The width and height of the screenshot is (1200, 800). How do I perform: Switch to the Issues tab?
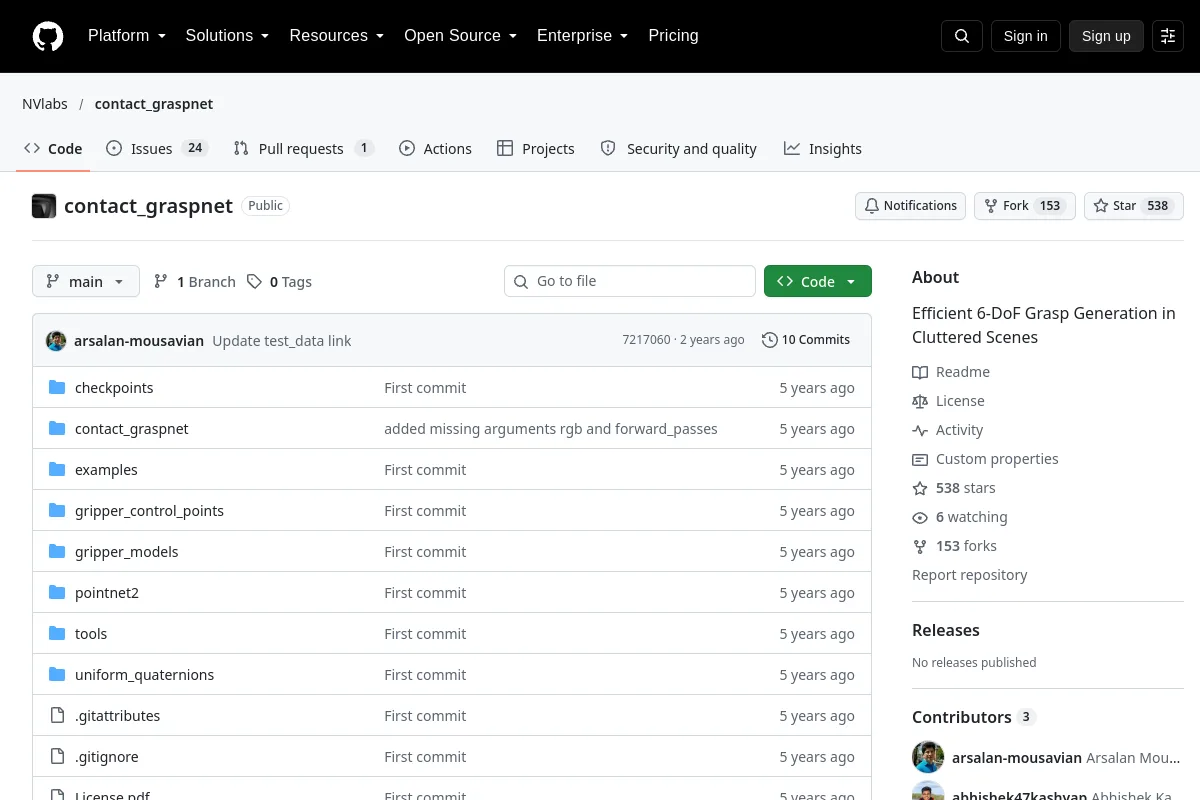pyautogui.click(x=157, y=149)
